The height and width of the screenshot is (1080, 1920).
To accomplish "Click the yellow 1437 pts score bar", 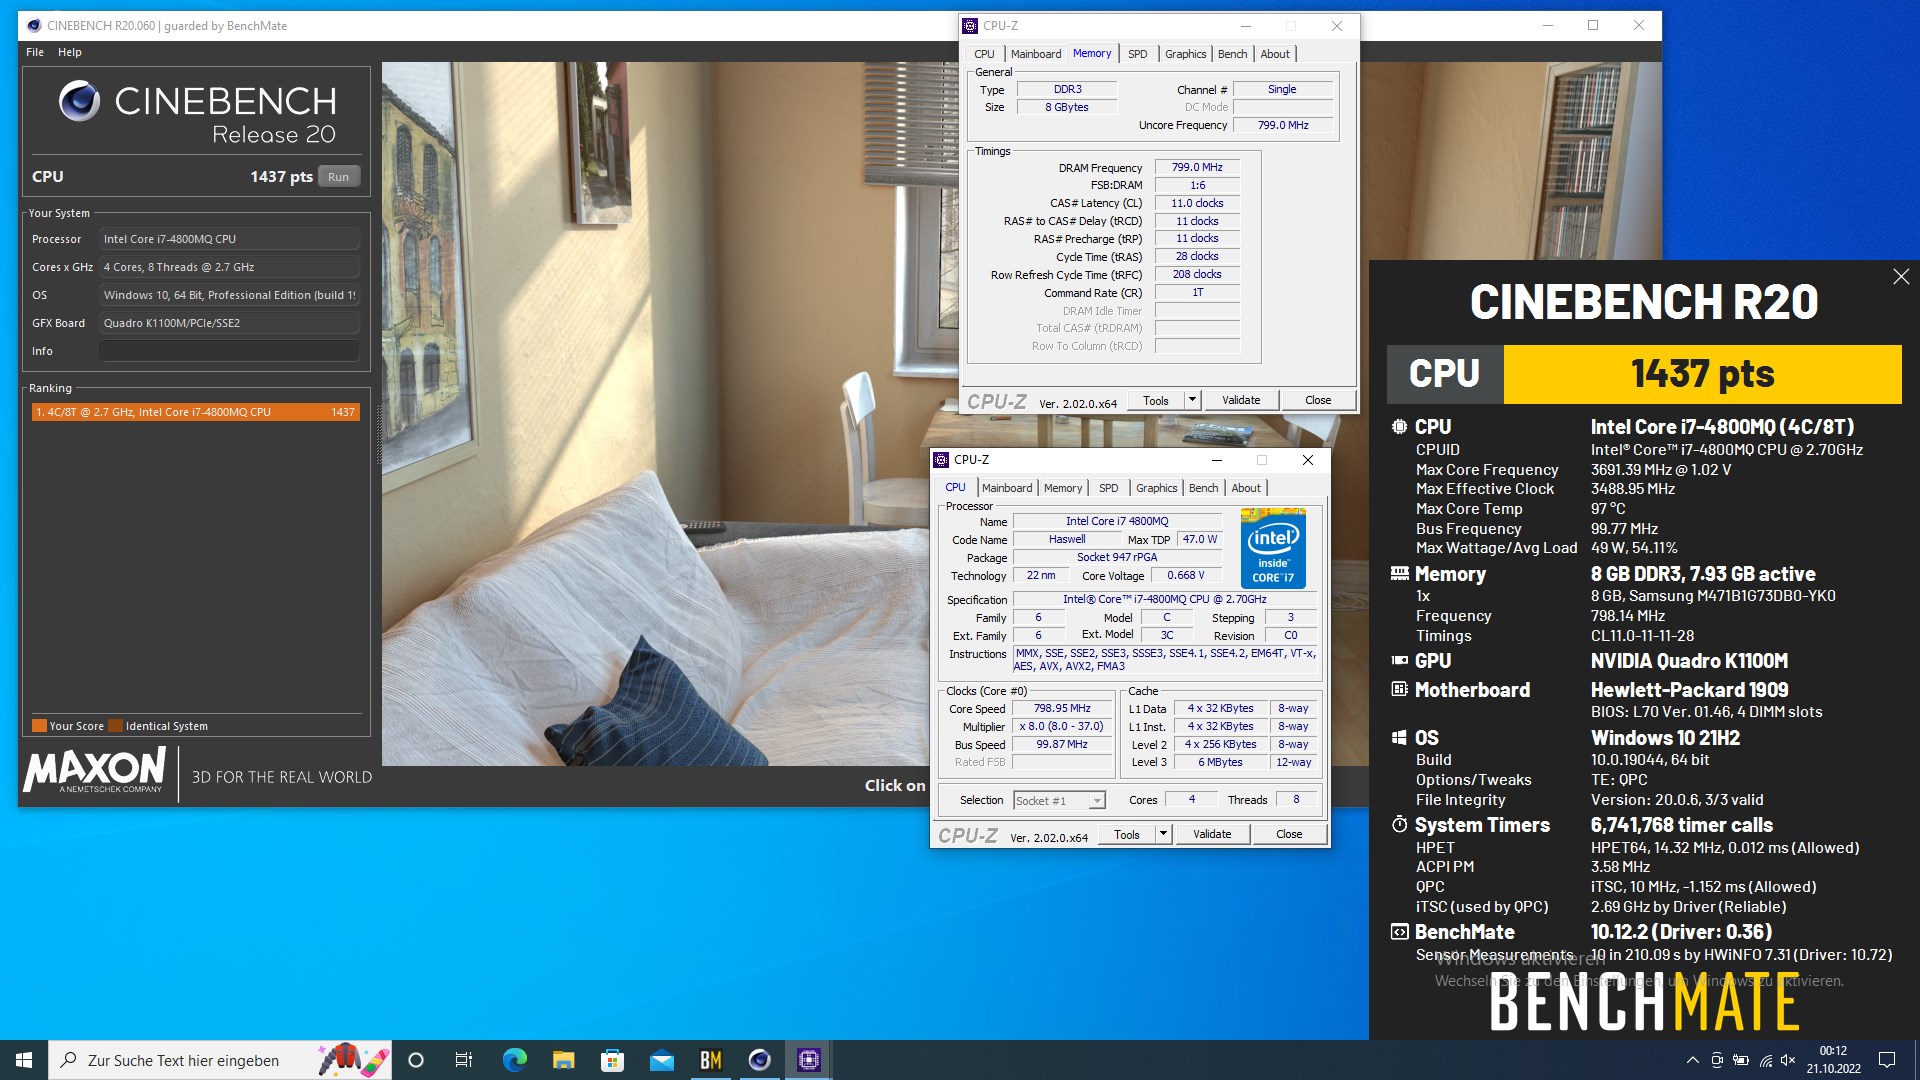I will coord(1702,374).
